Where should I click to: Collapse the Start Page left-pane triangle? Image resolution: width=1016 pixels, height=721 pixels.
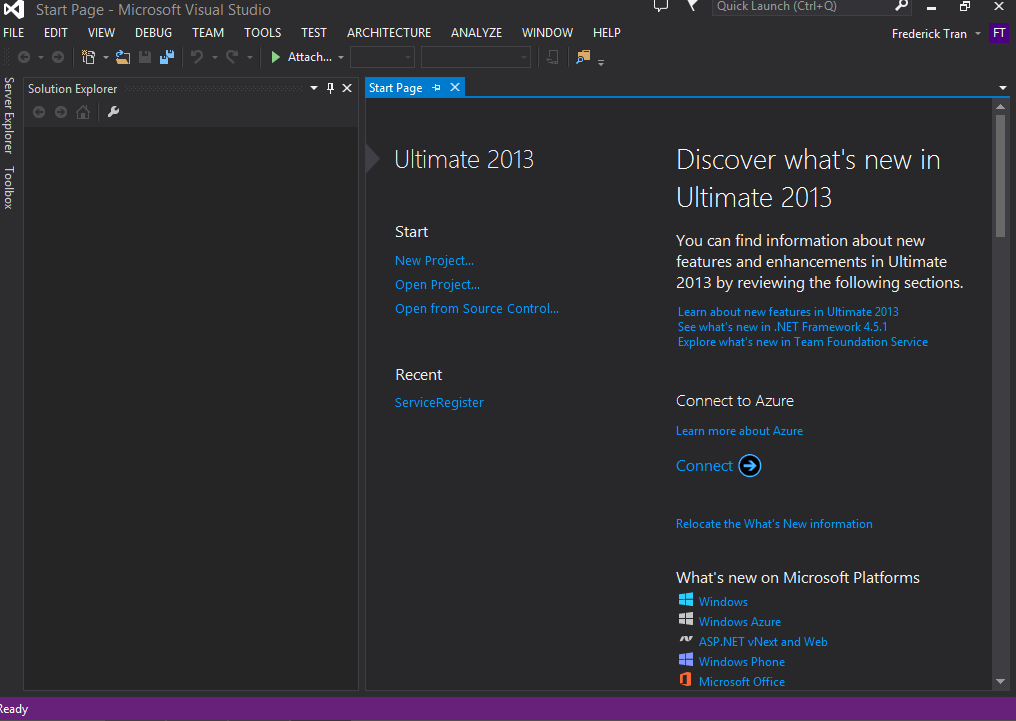tap(373, 159)
